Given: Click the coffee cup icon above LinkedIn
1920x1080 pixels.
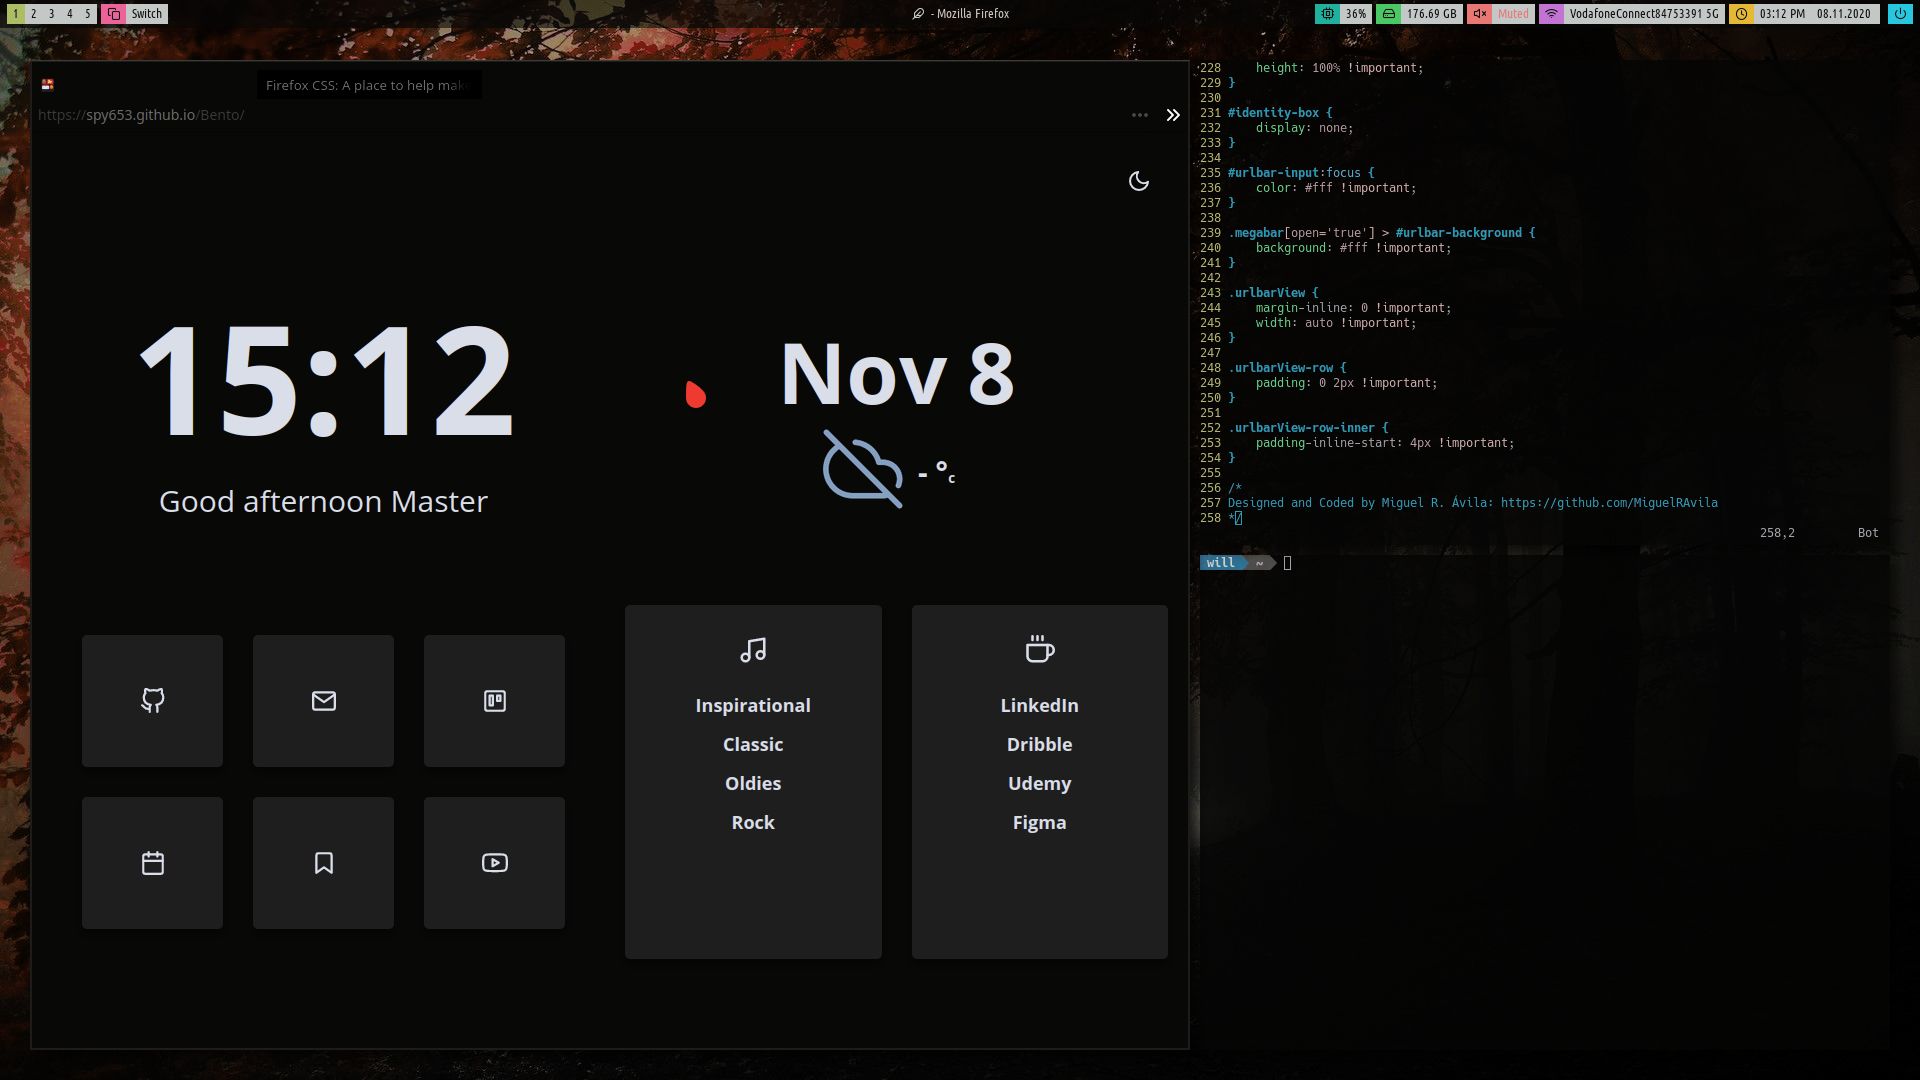Looking at the screenshot, I should tap(1039, 649).
